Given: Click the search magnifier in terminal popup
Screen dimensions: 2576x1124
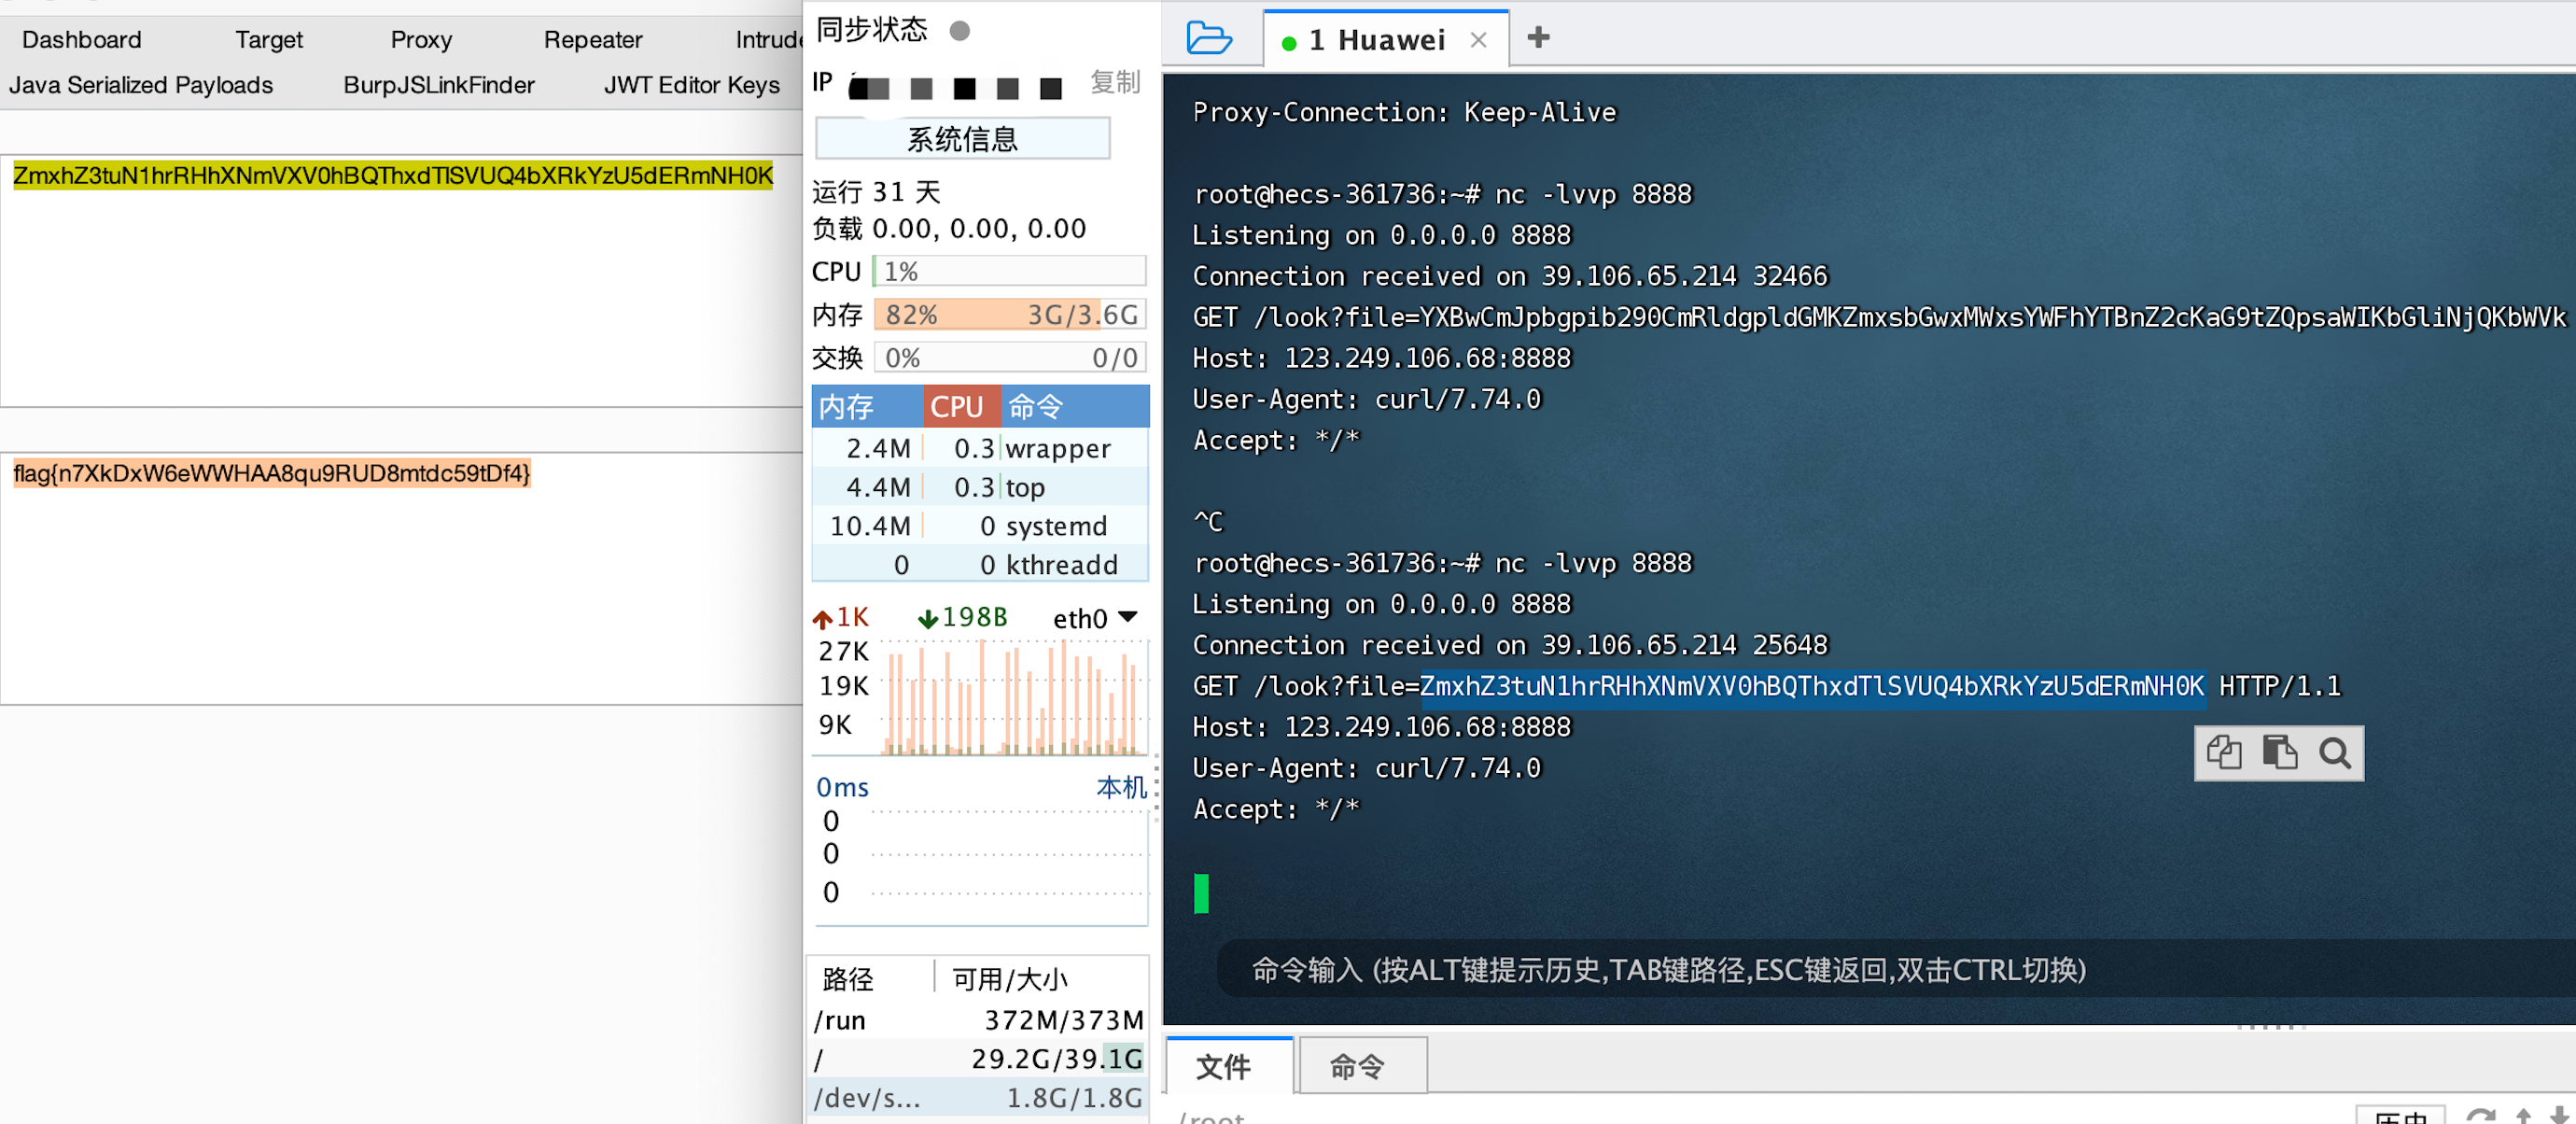Looking at the screenshot, I should [2334, 752].
